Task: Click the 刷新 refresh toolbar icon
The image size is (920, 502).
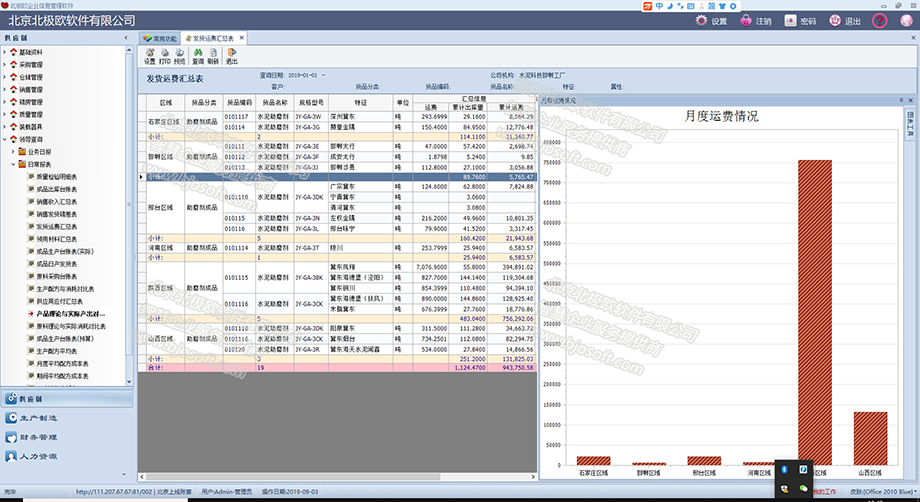Action: 213,57
